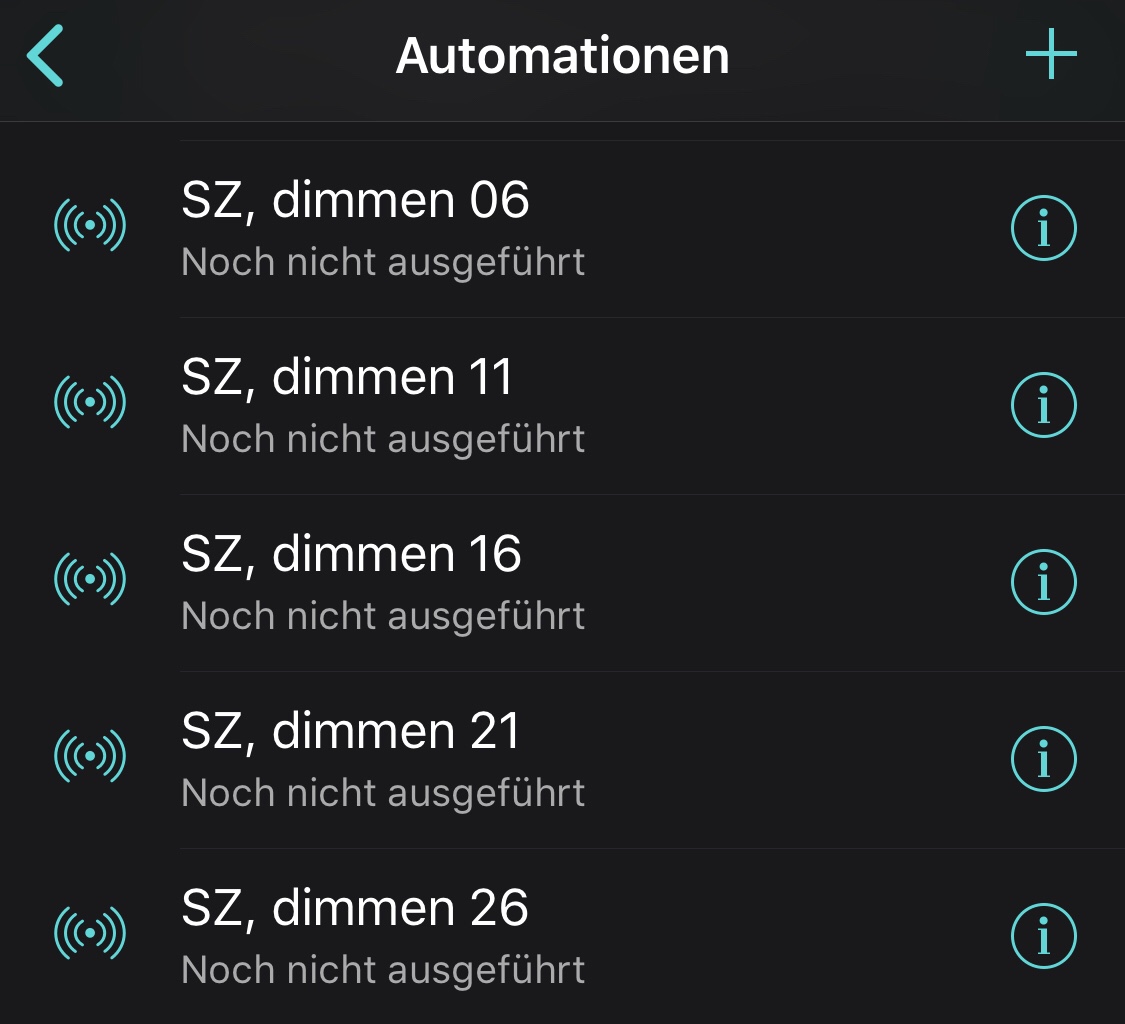Viewport: 1125px width, 1024px height.
Task: Tap trigger signal icon of dimmen 16
Action: pos(90,579)
